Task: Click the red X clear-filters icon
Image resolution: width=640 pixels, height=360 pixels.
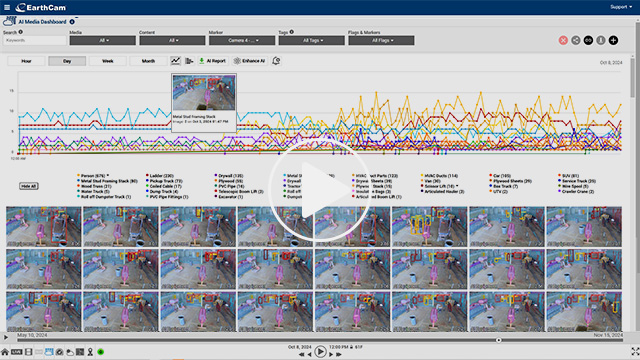Action: click(563, 40)
